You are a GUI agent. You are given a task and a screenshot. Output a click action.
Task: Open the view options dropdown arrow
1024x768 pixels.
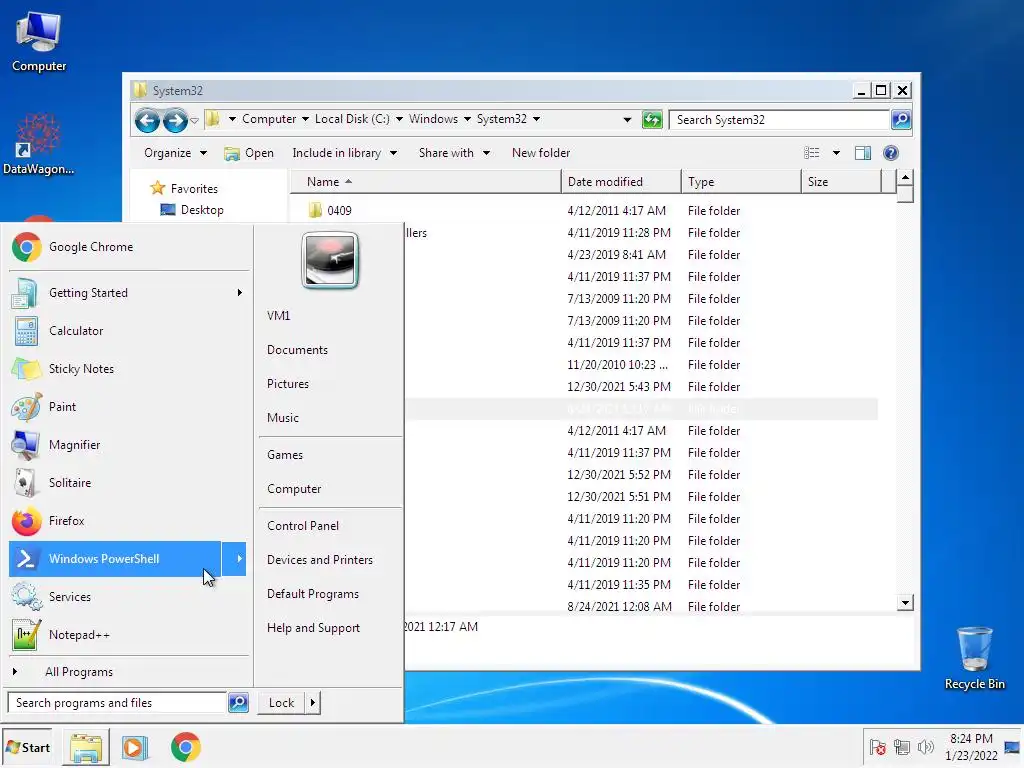(x=836, y=153)
